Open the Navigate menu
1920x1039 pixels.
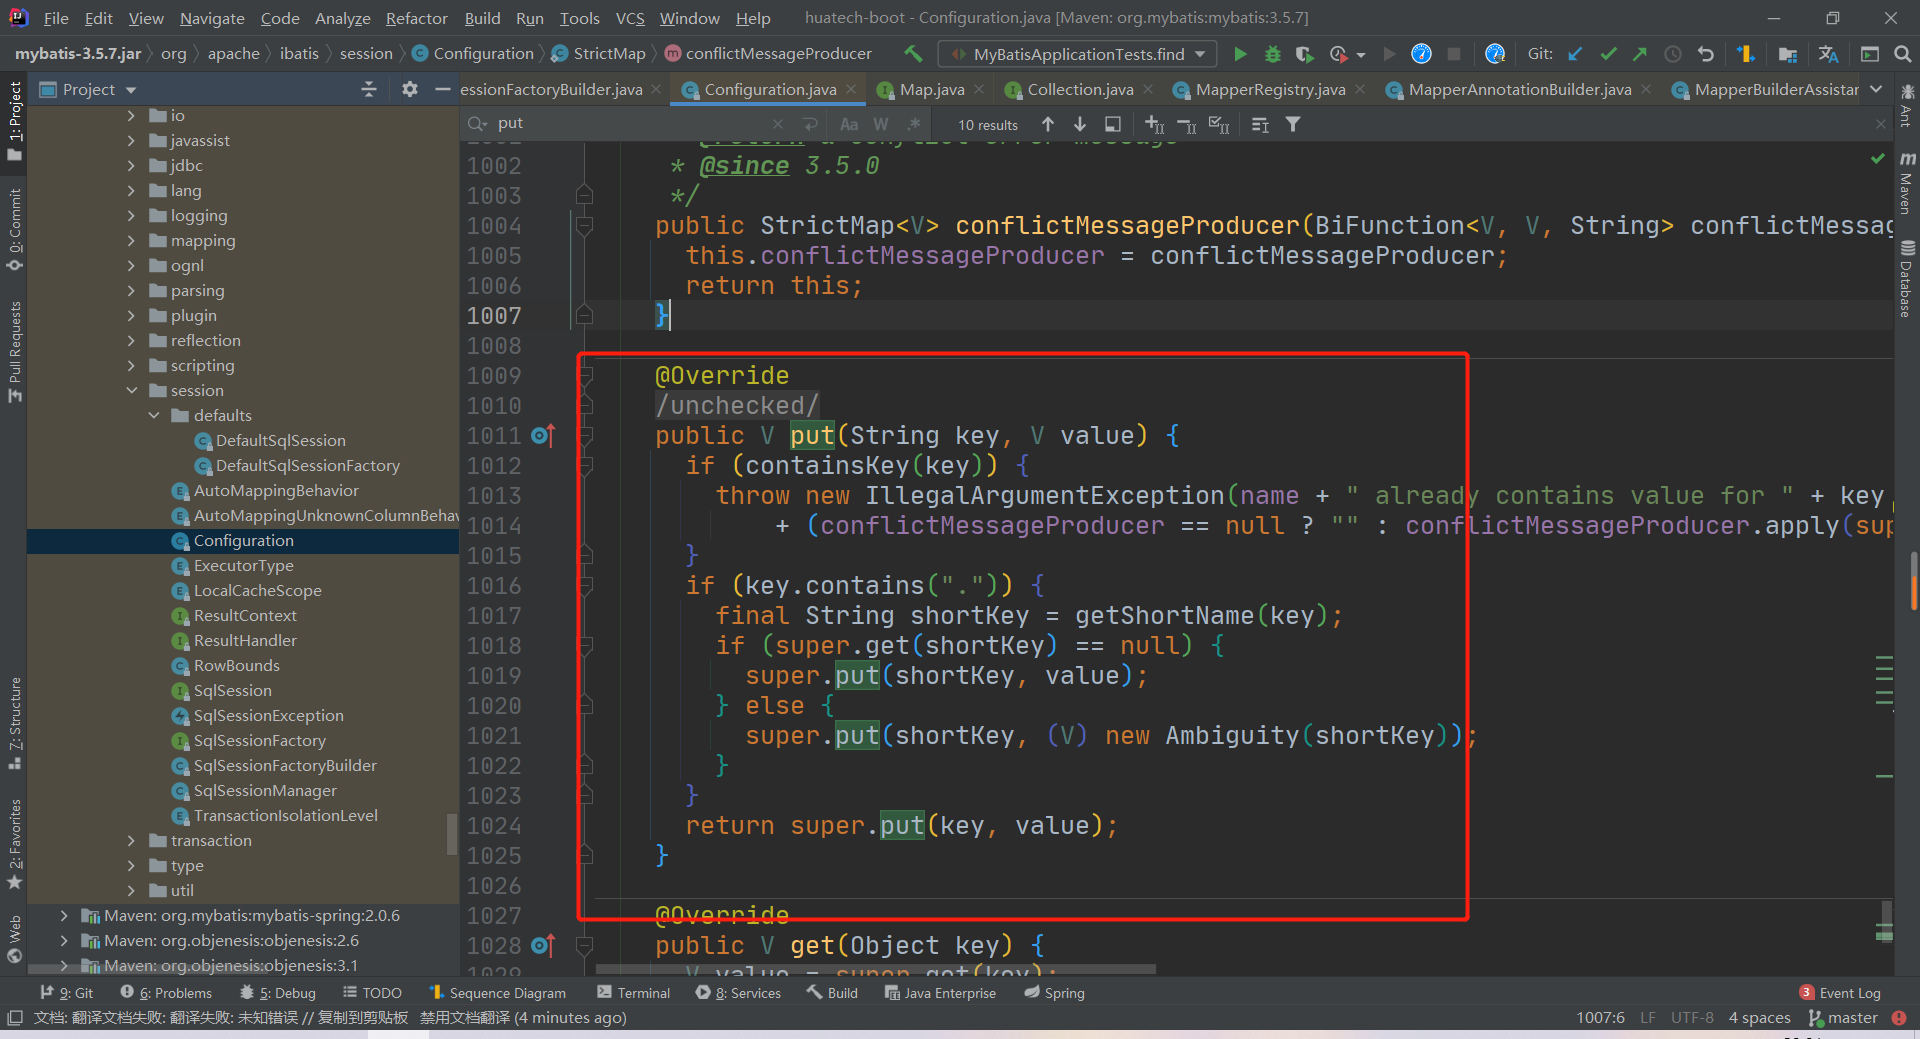pos(212,18)
